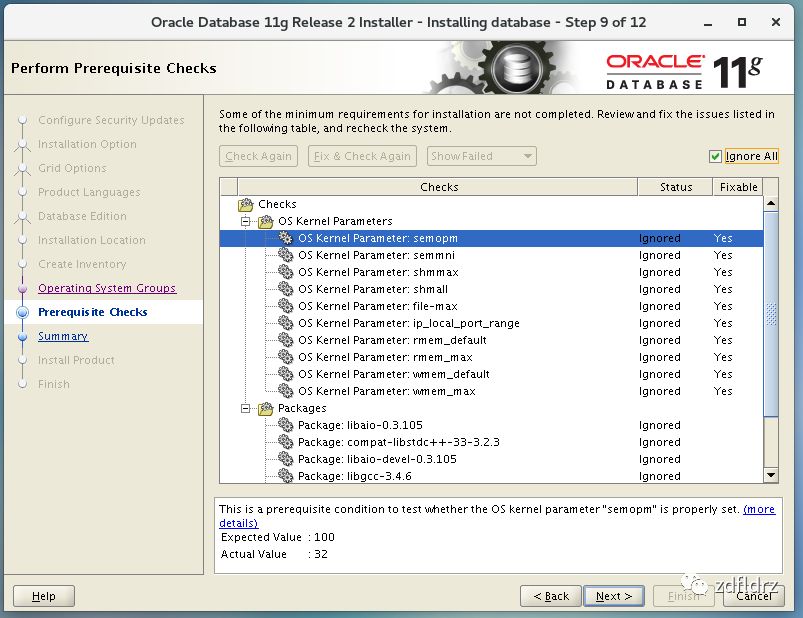Click the gear icon beside libgcc-3.4.6
This screenshot has width=803, height=618.
[285, 476]
